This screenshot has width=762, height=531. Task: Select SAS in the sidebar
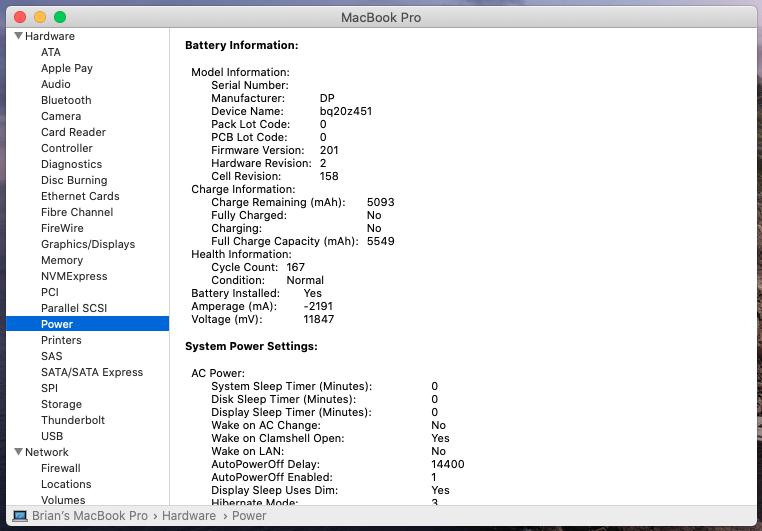(x=52, y=356)
